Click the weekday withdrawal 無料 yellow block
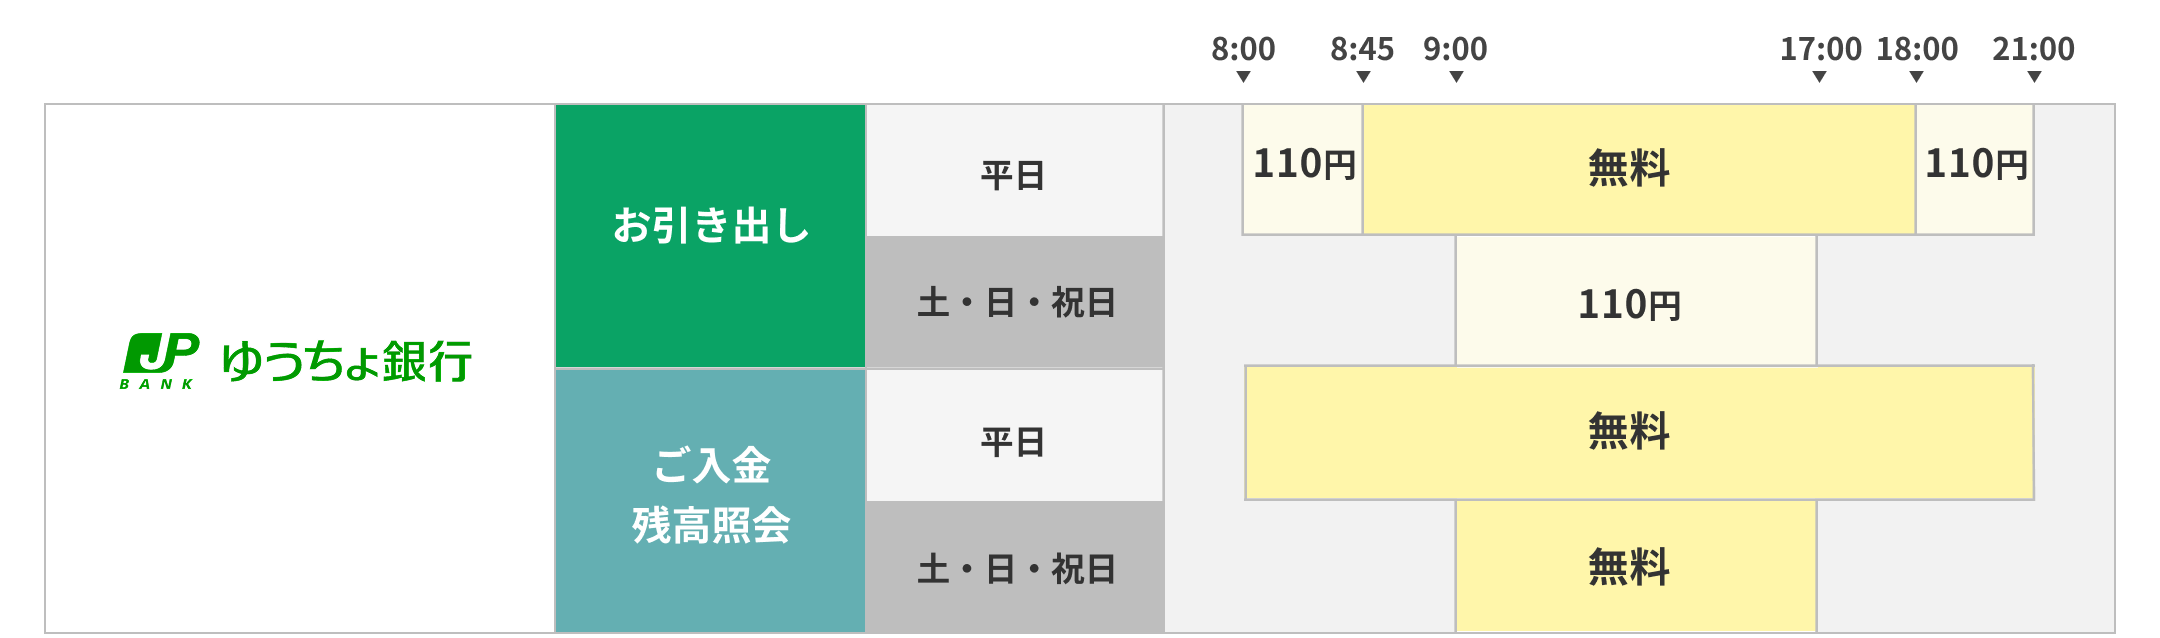Viewport: 2160px width, 638px height. point(1630,168)
